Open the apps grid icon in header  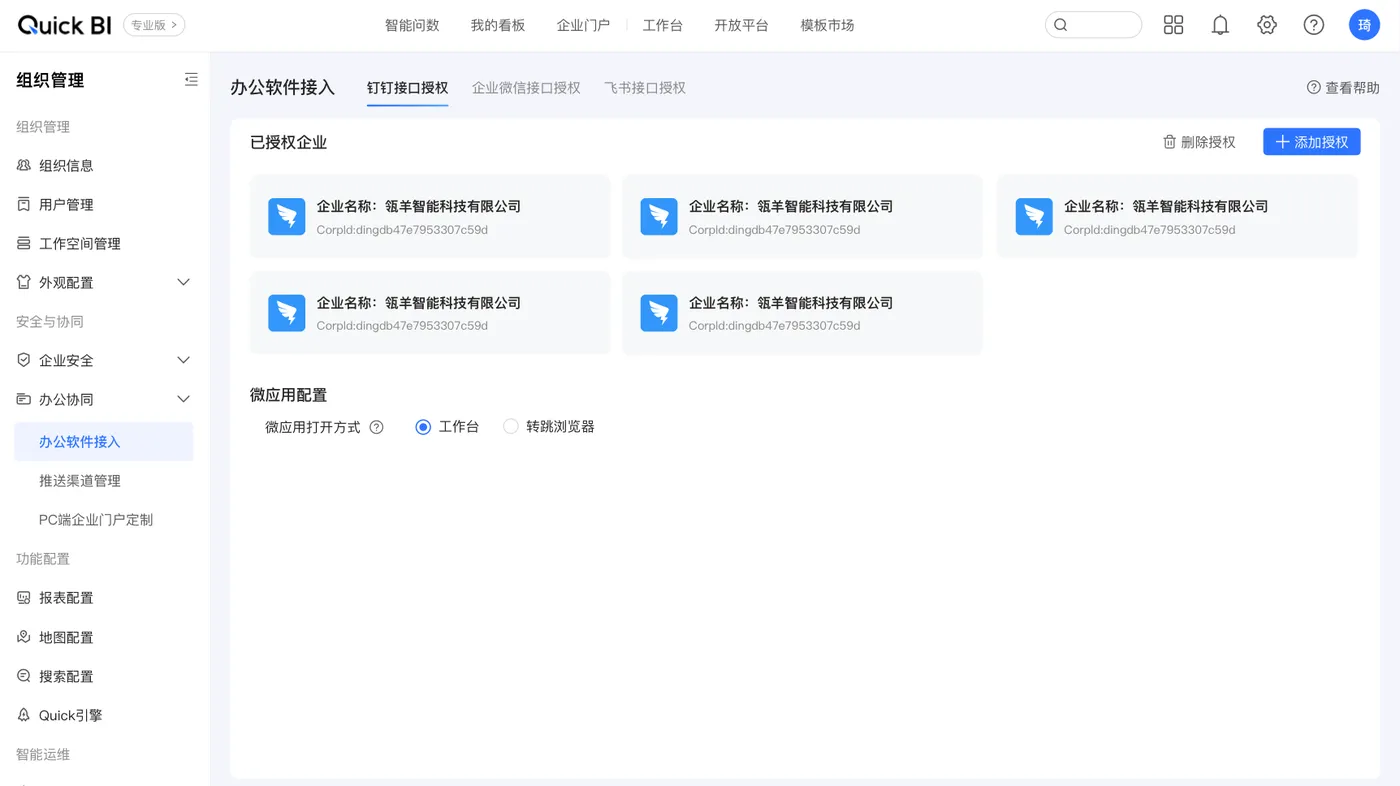tap(1174, 25)
